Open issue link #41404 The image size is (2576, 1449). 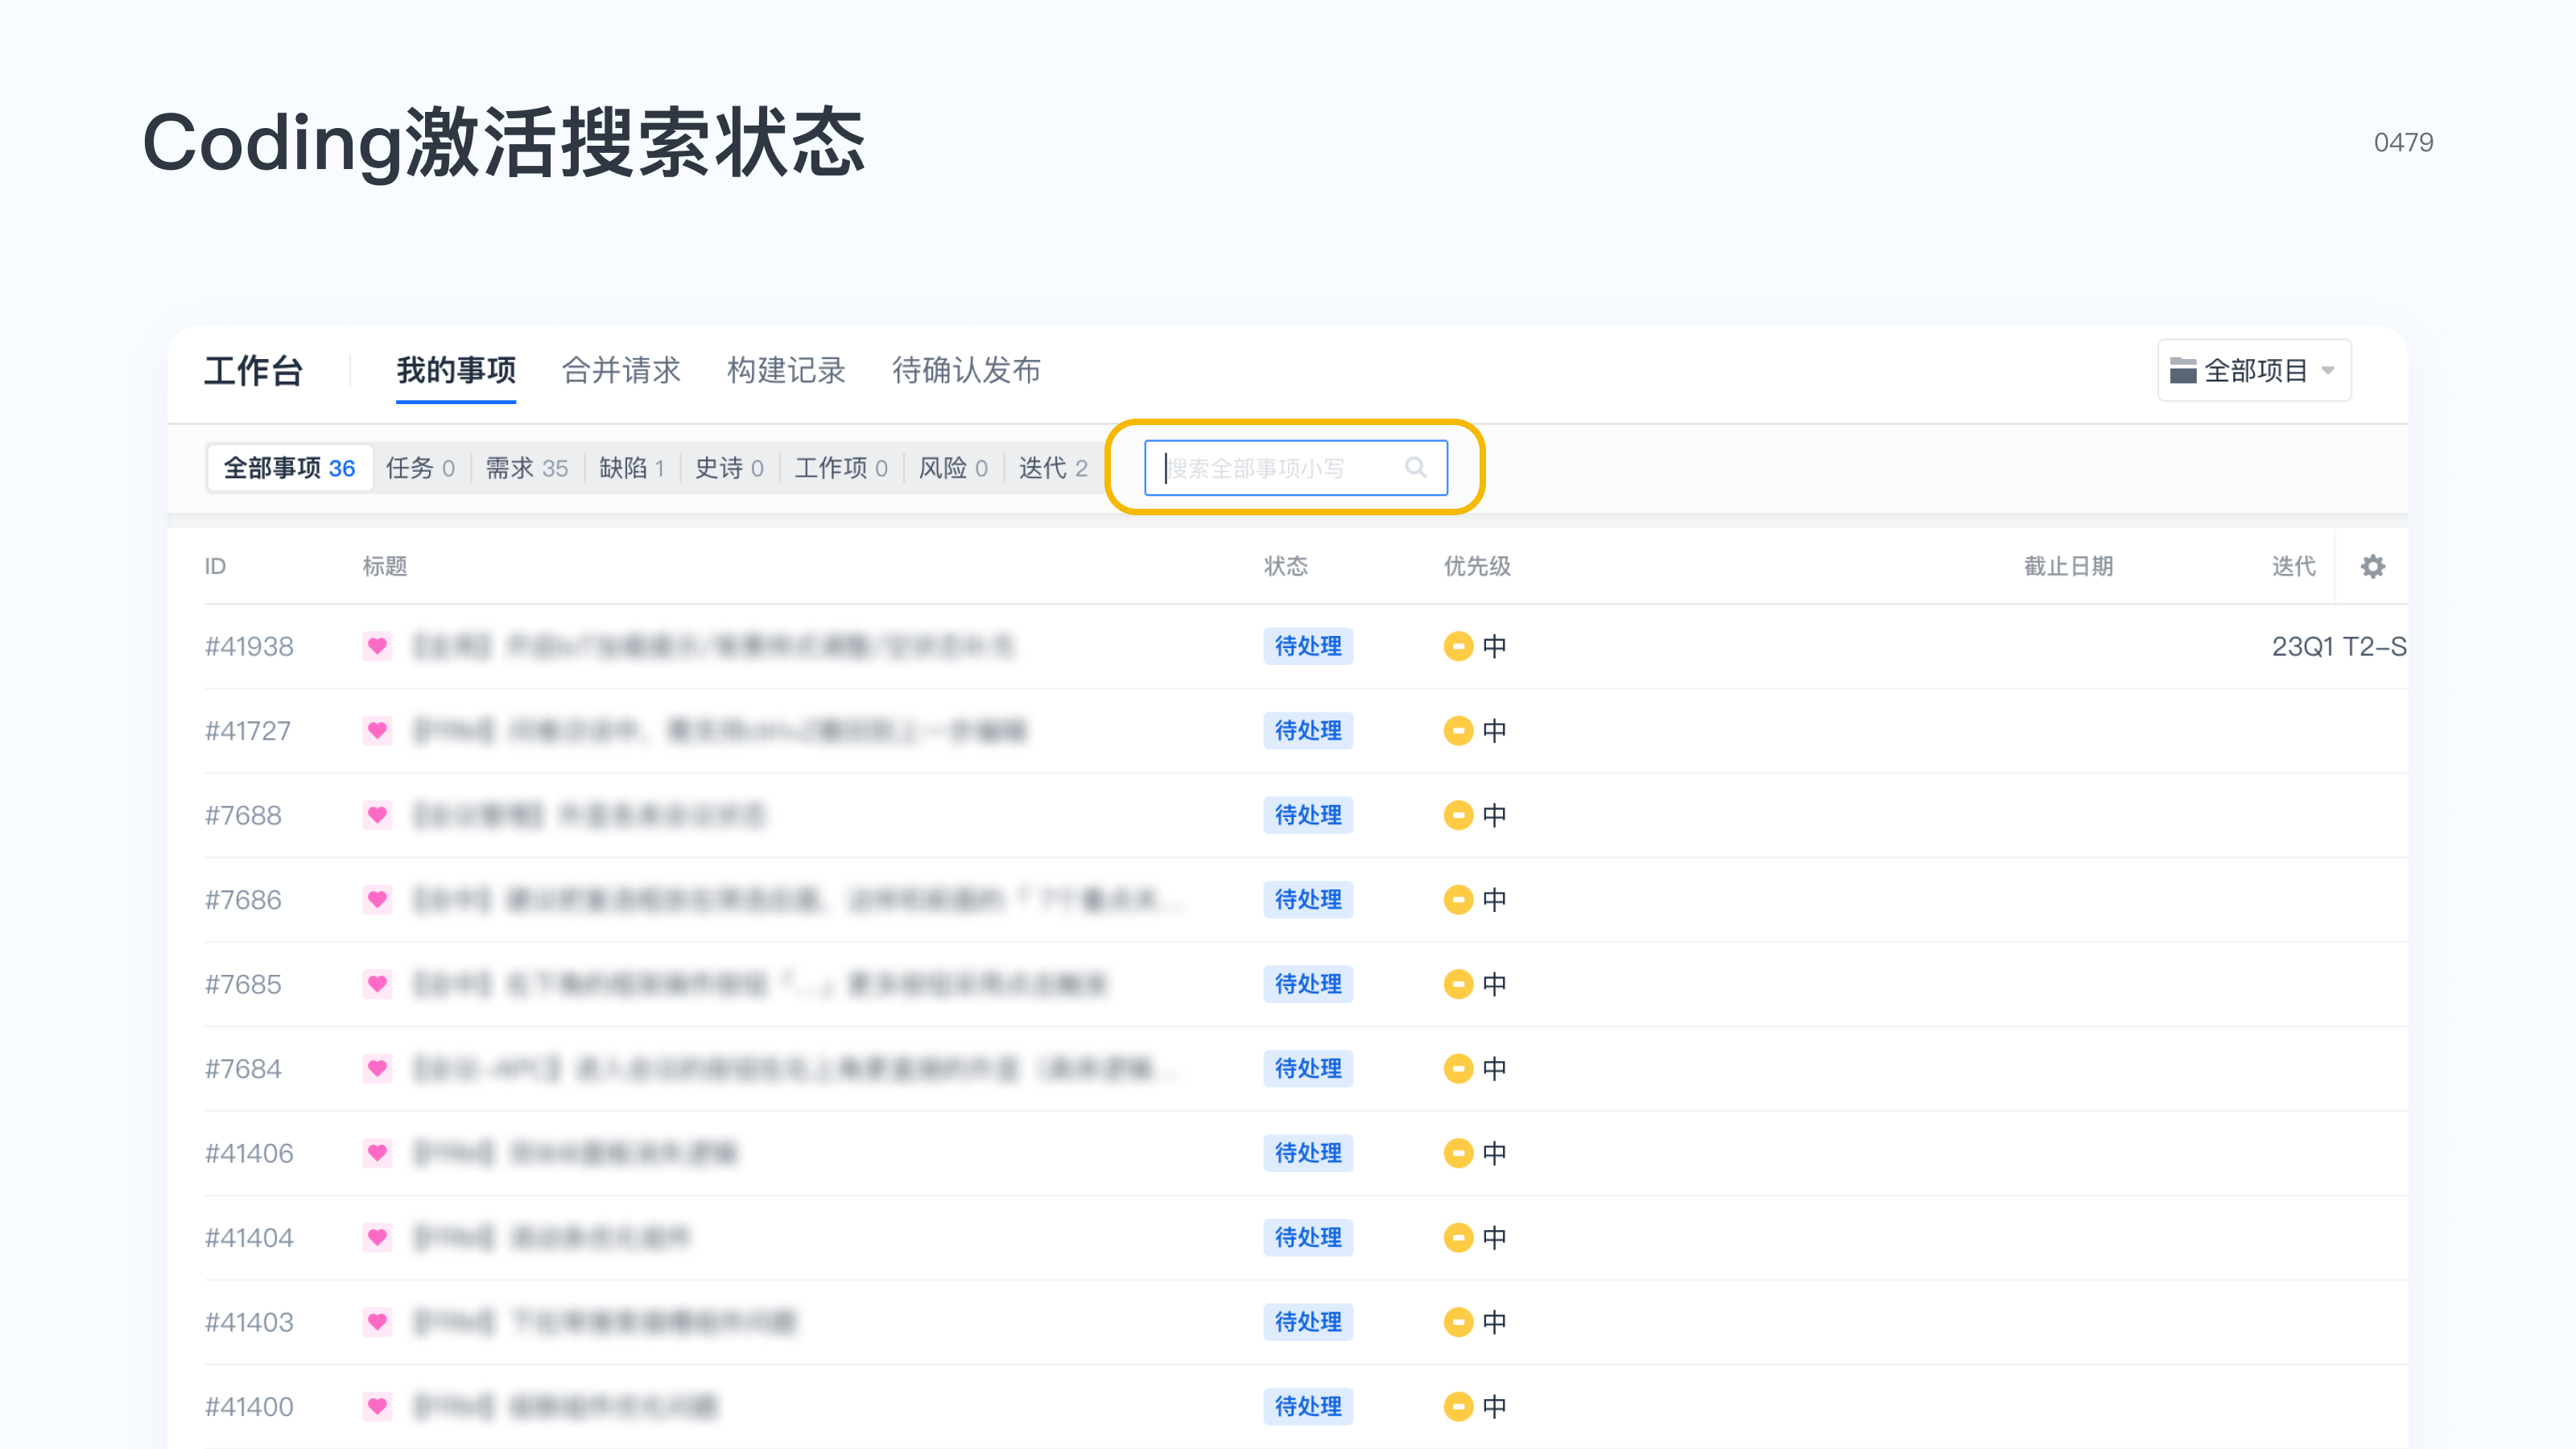[x=249, y=1238]
